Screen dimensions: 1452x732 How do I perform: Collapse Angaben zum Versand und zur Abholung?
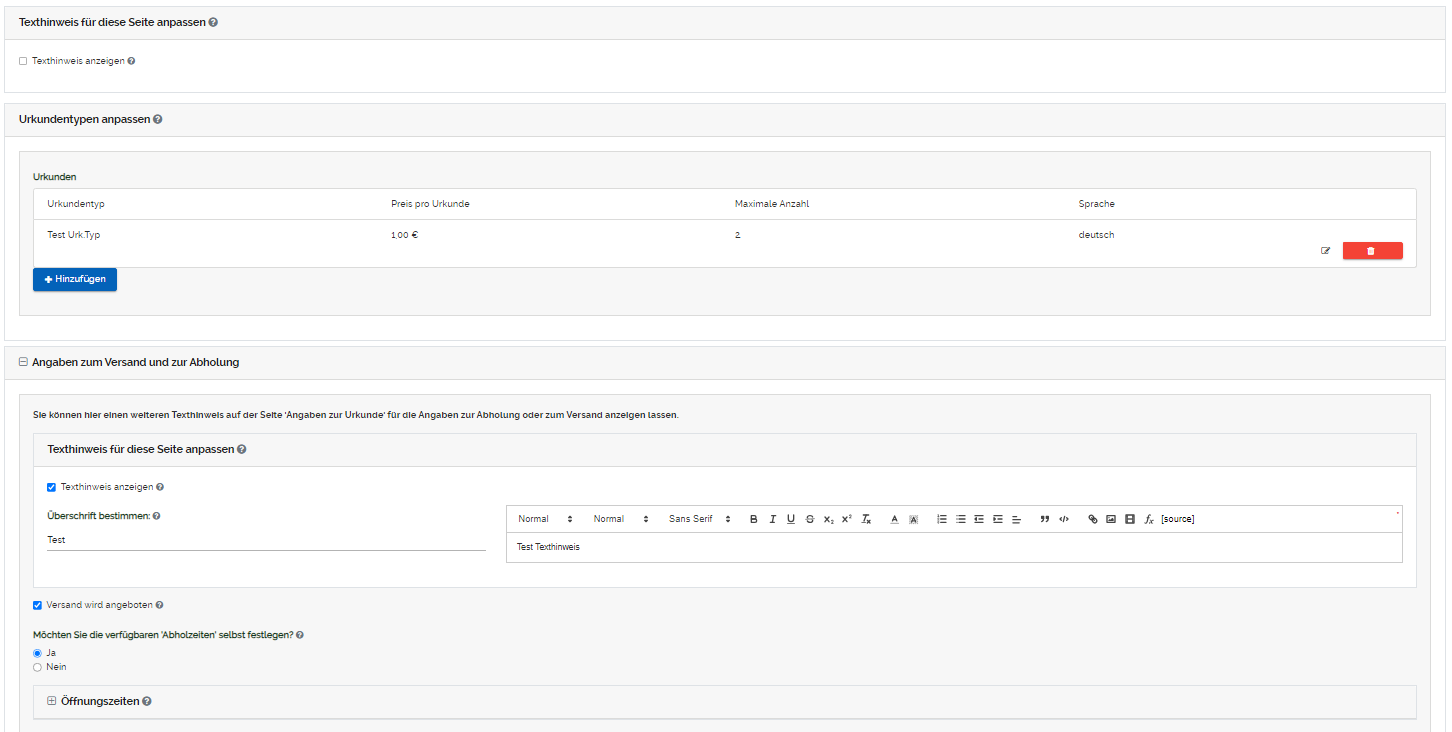pyautogui.click(x=23, y=362)
